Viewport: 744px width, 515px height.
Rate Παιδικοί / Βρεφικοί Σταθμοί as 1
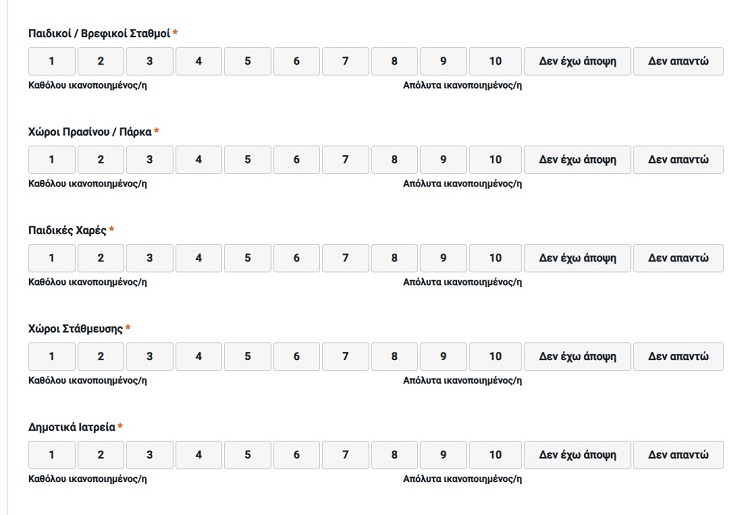(52, 62)
